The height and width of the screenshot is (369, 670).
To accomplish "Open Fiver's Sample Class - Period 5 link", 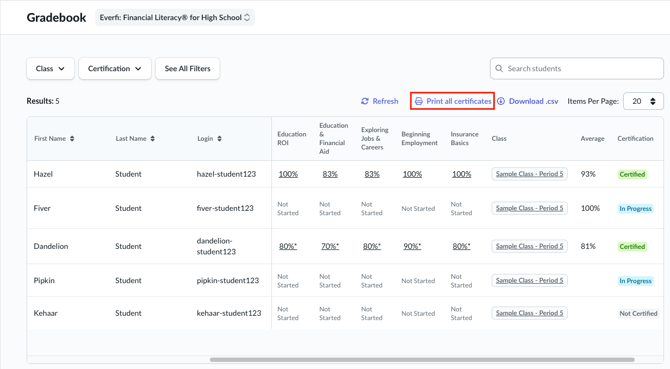I will pos(529,208).
